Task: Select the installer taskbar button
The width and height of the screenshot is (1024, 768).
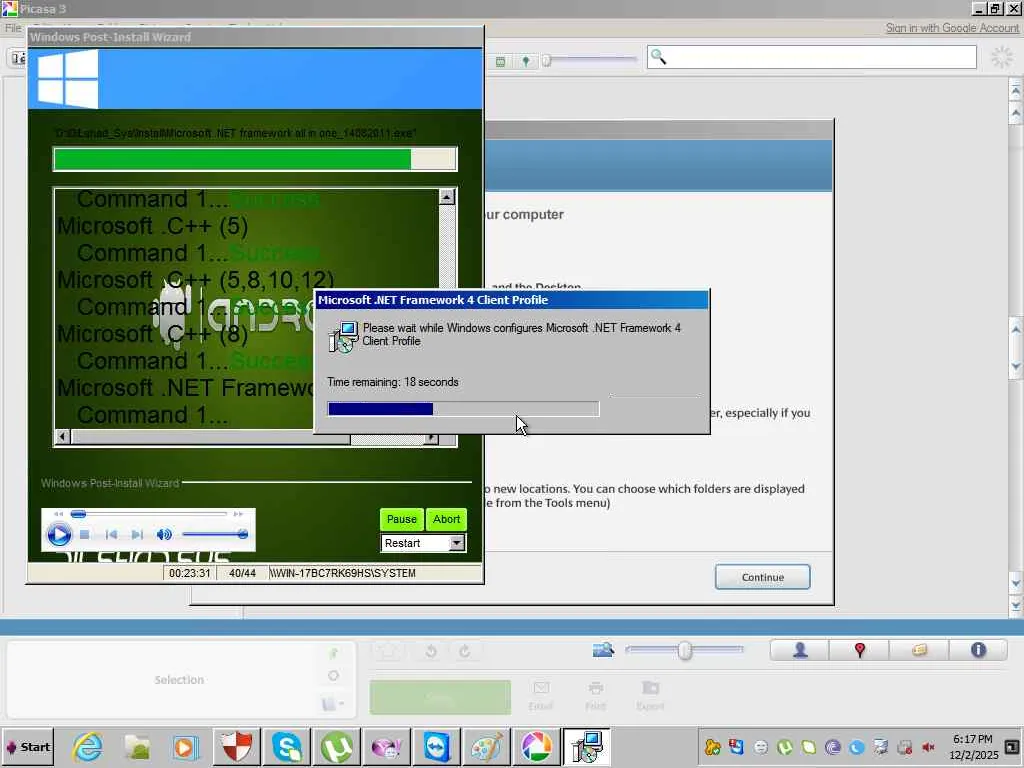Action: pyautogui.click(x=586, y=747)
